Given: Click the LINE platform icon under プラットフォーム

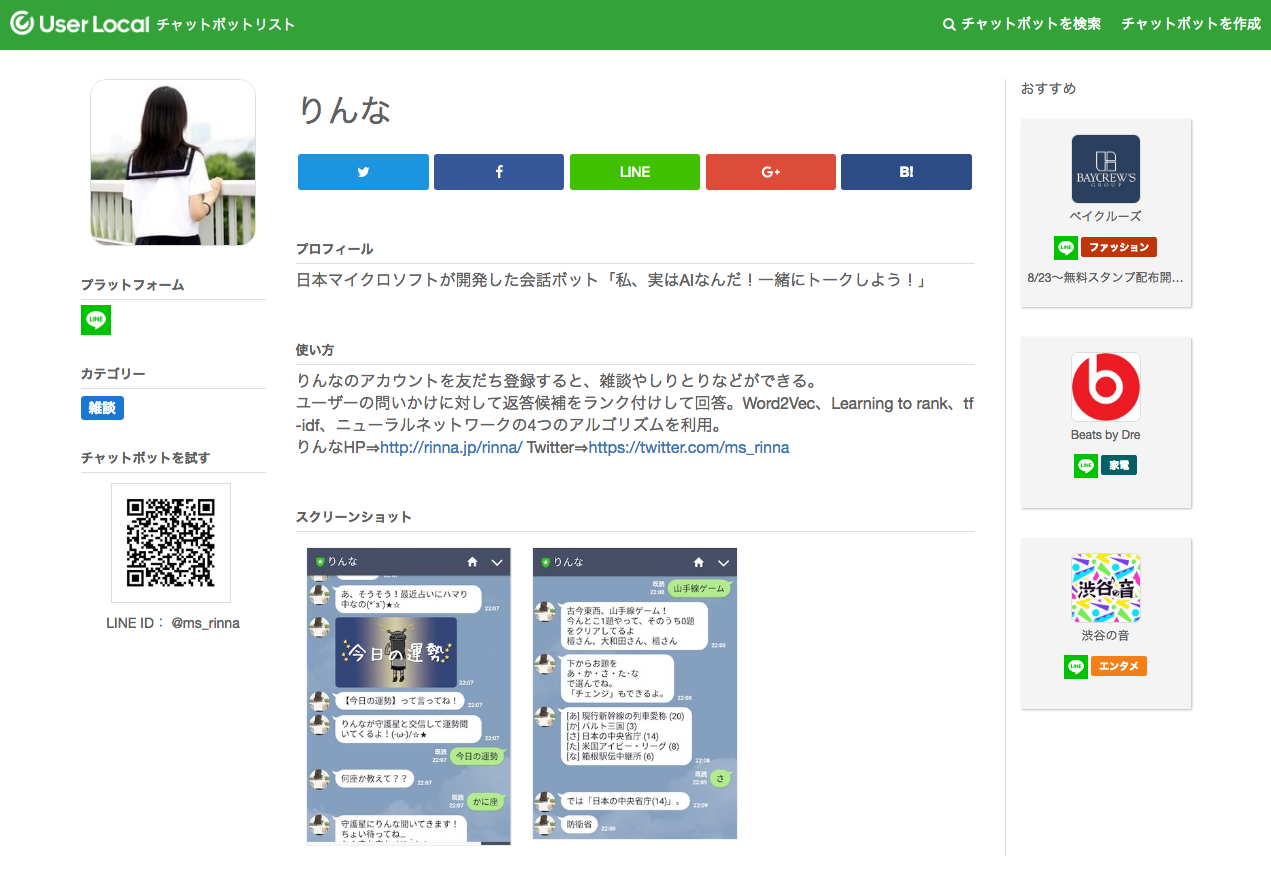Looking at the screenshot, I should coord(96,320).
